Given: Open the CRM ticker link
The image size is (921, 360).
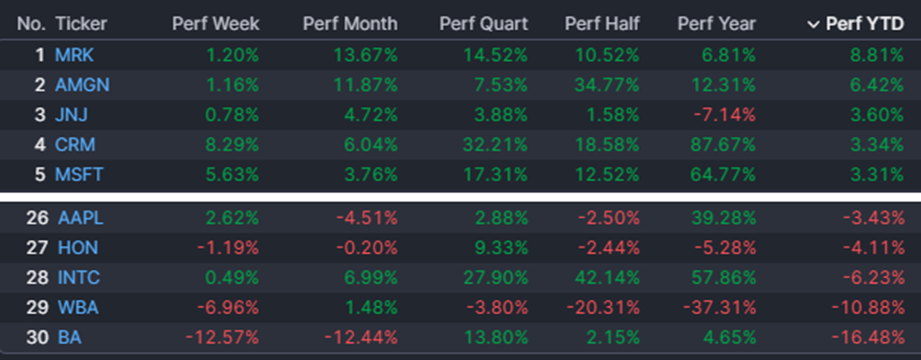Looking at the screenshot, I should pos(75,144).
